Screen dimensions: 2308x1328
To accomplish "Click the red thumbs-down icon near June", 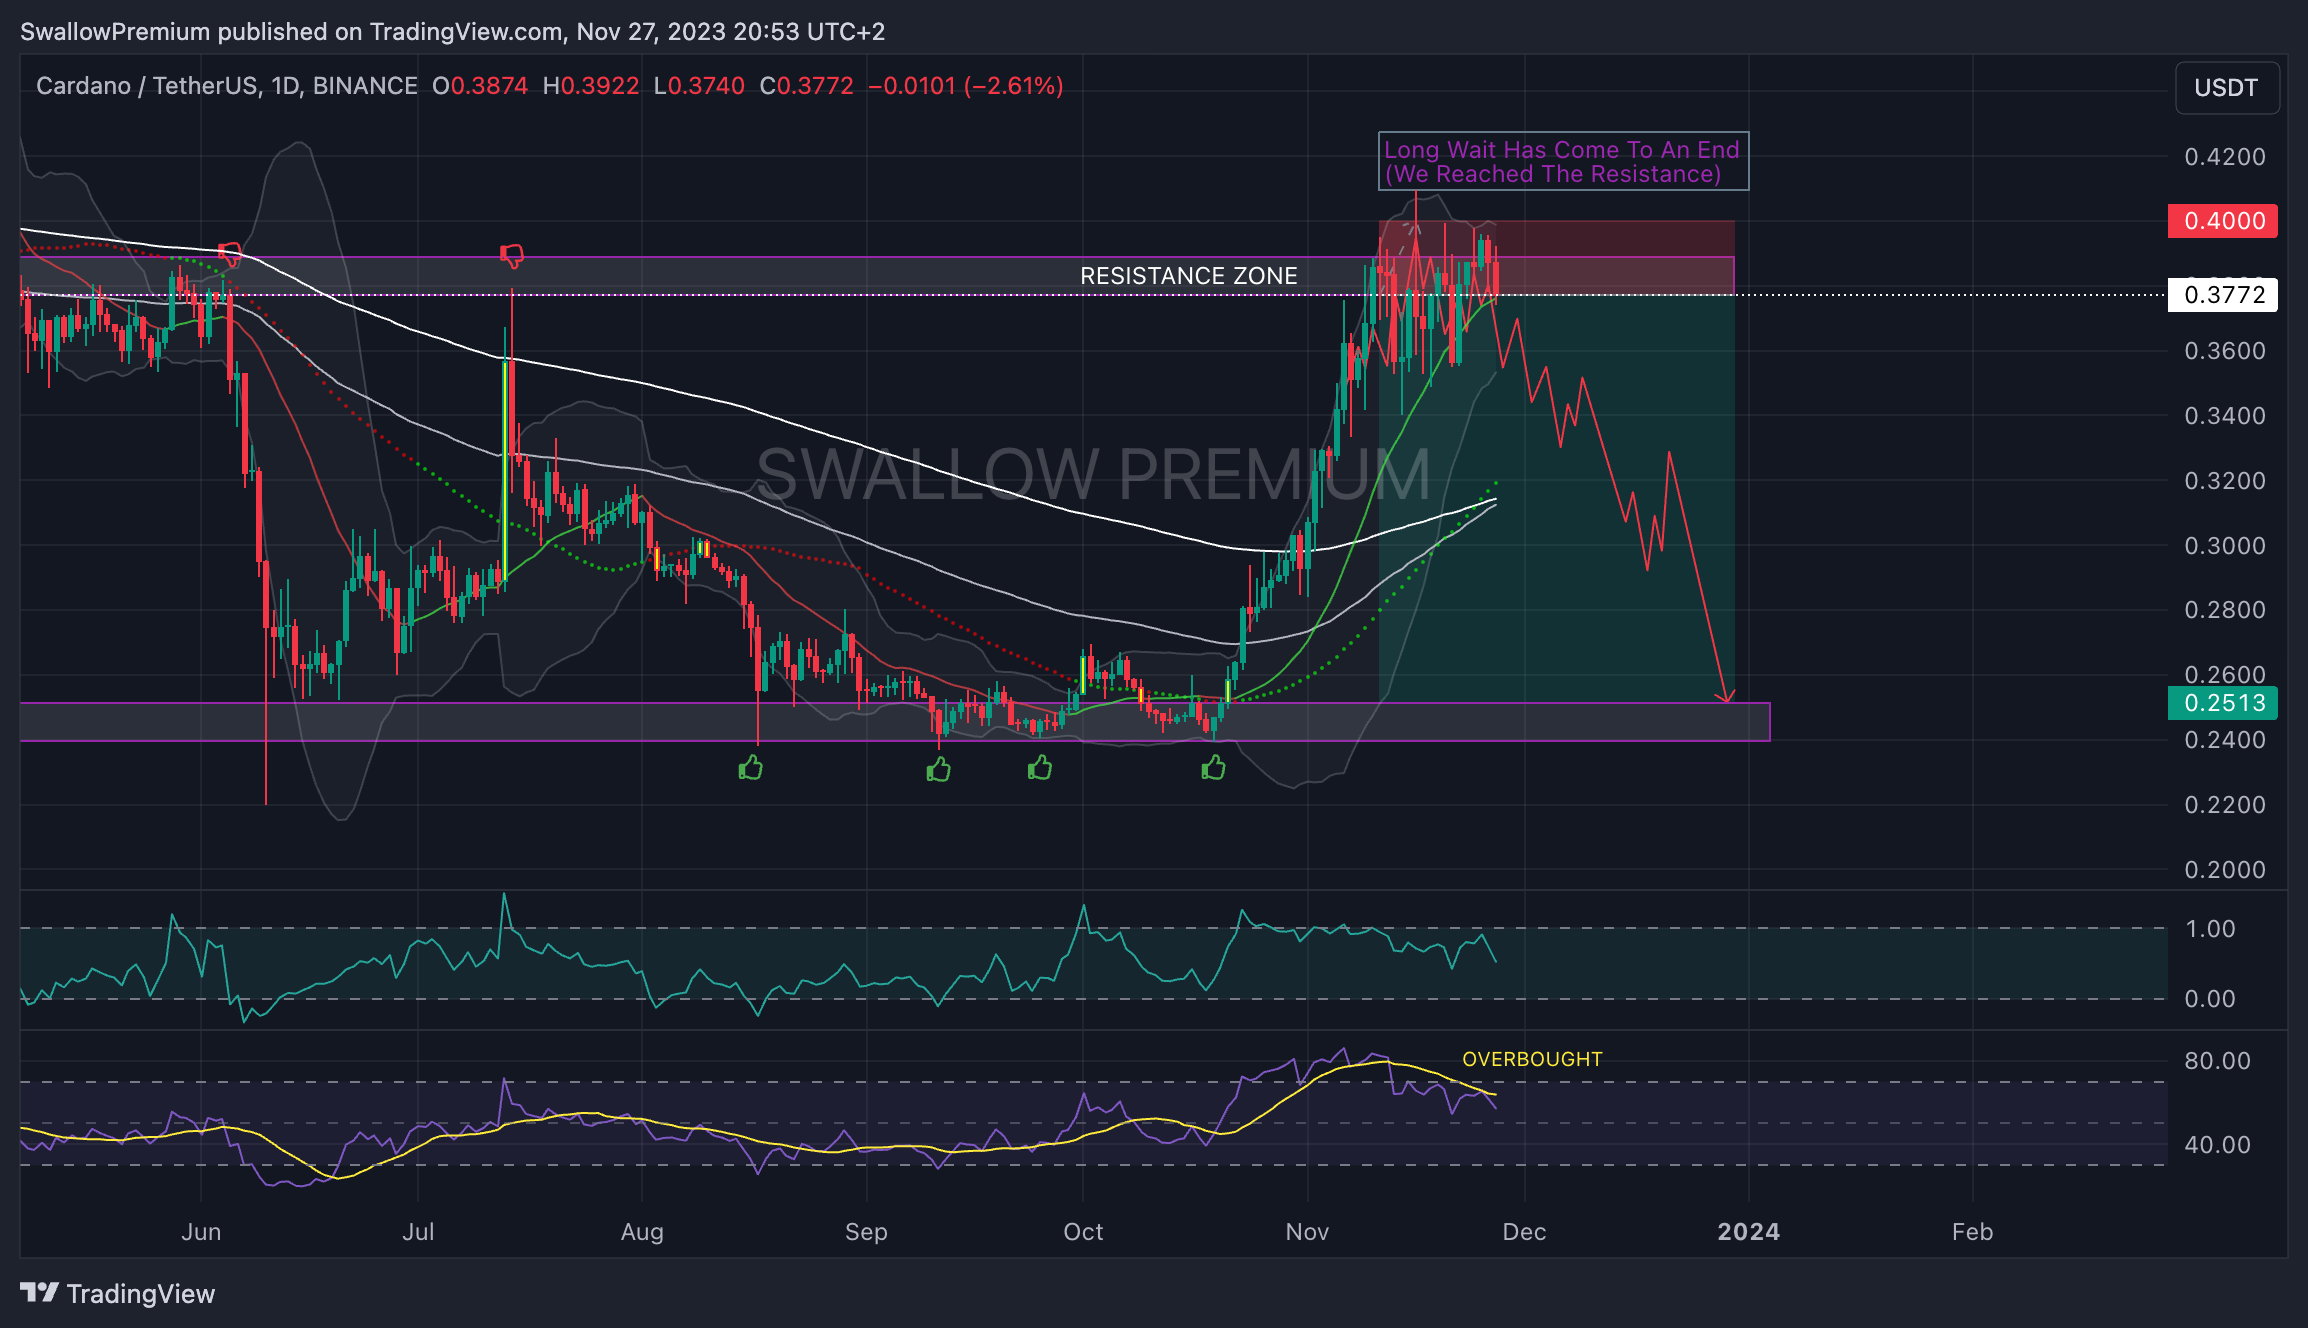I will point(230,254).
